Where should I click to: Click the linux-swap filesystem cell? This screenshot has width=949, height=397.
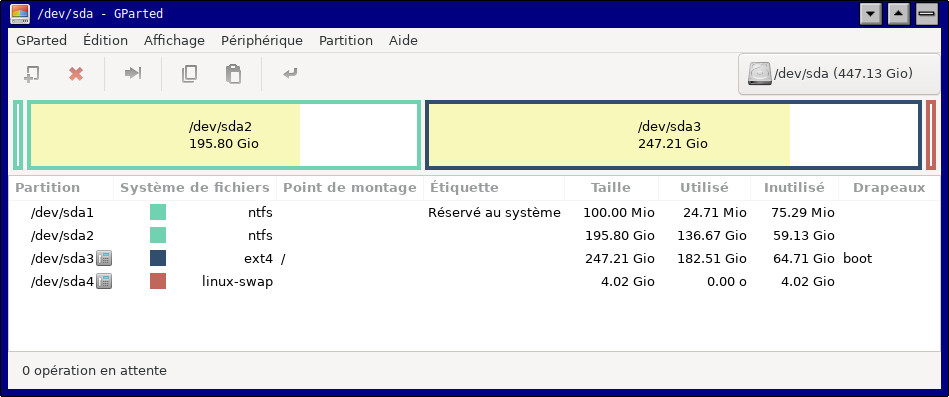coord(237,281)
